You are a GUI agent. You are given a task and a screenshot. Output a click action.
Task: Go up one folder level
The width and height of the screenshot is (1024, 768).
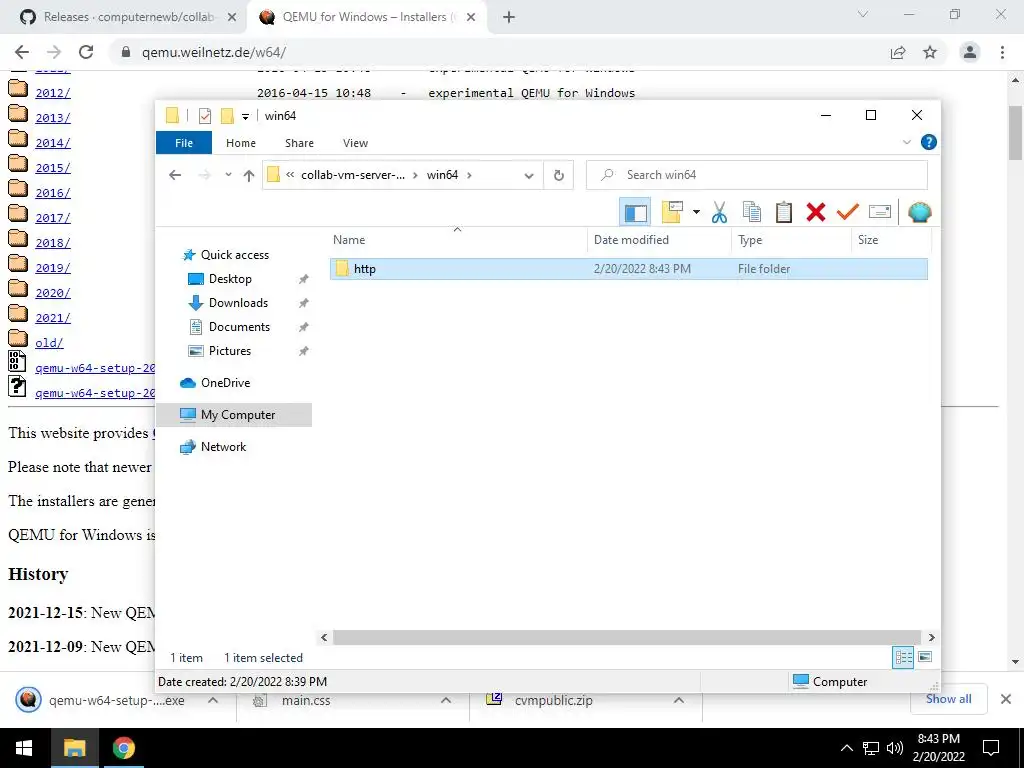pyautogui.click(x=249, y=175)
